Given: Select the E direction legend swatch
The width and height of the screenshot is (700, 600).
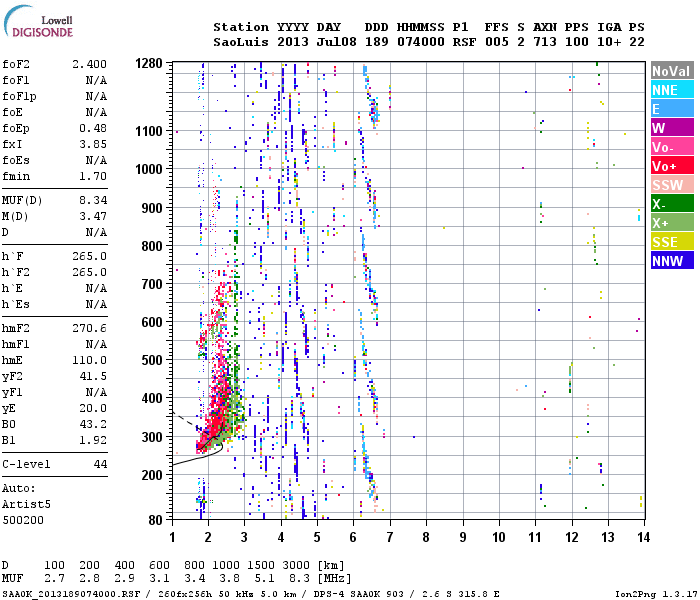Looking at the screenshot, I should point(672,108).
